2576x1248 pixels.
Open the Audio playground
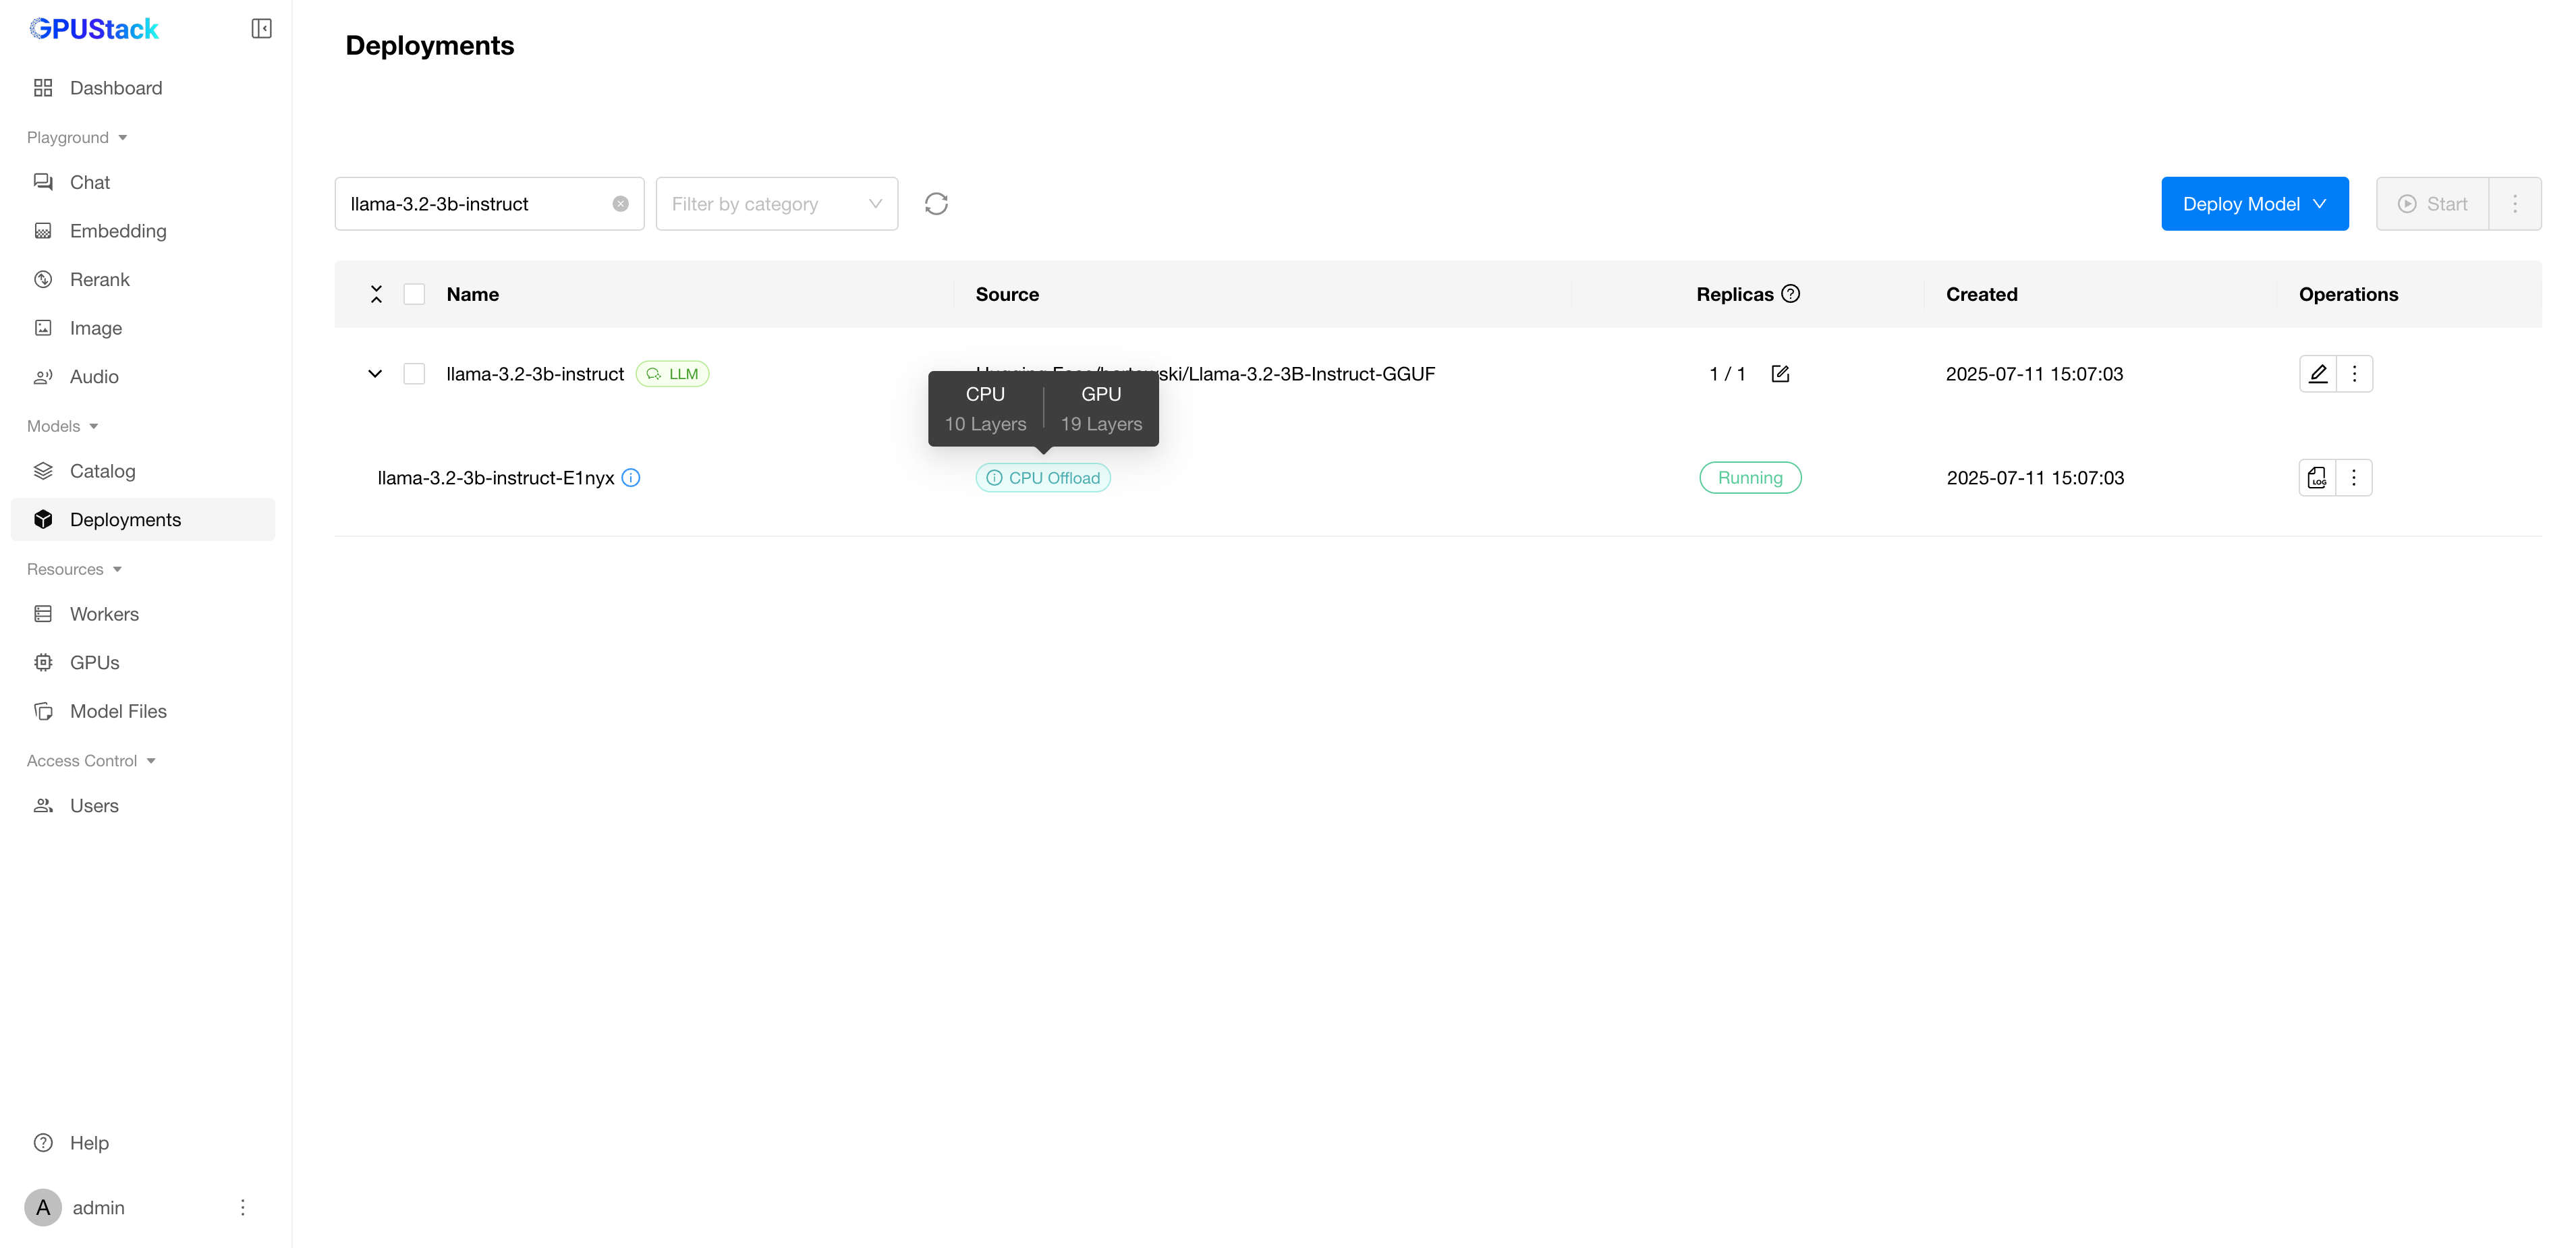click(x=143, y=376)
